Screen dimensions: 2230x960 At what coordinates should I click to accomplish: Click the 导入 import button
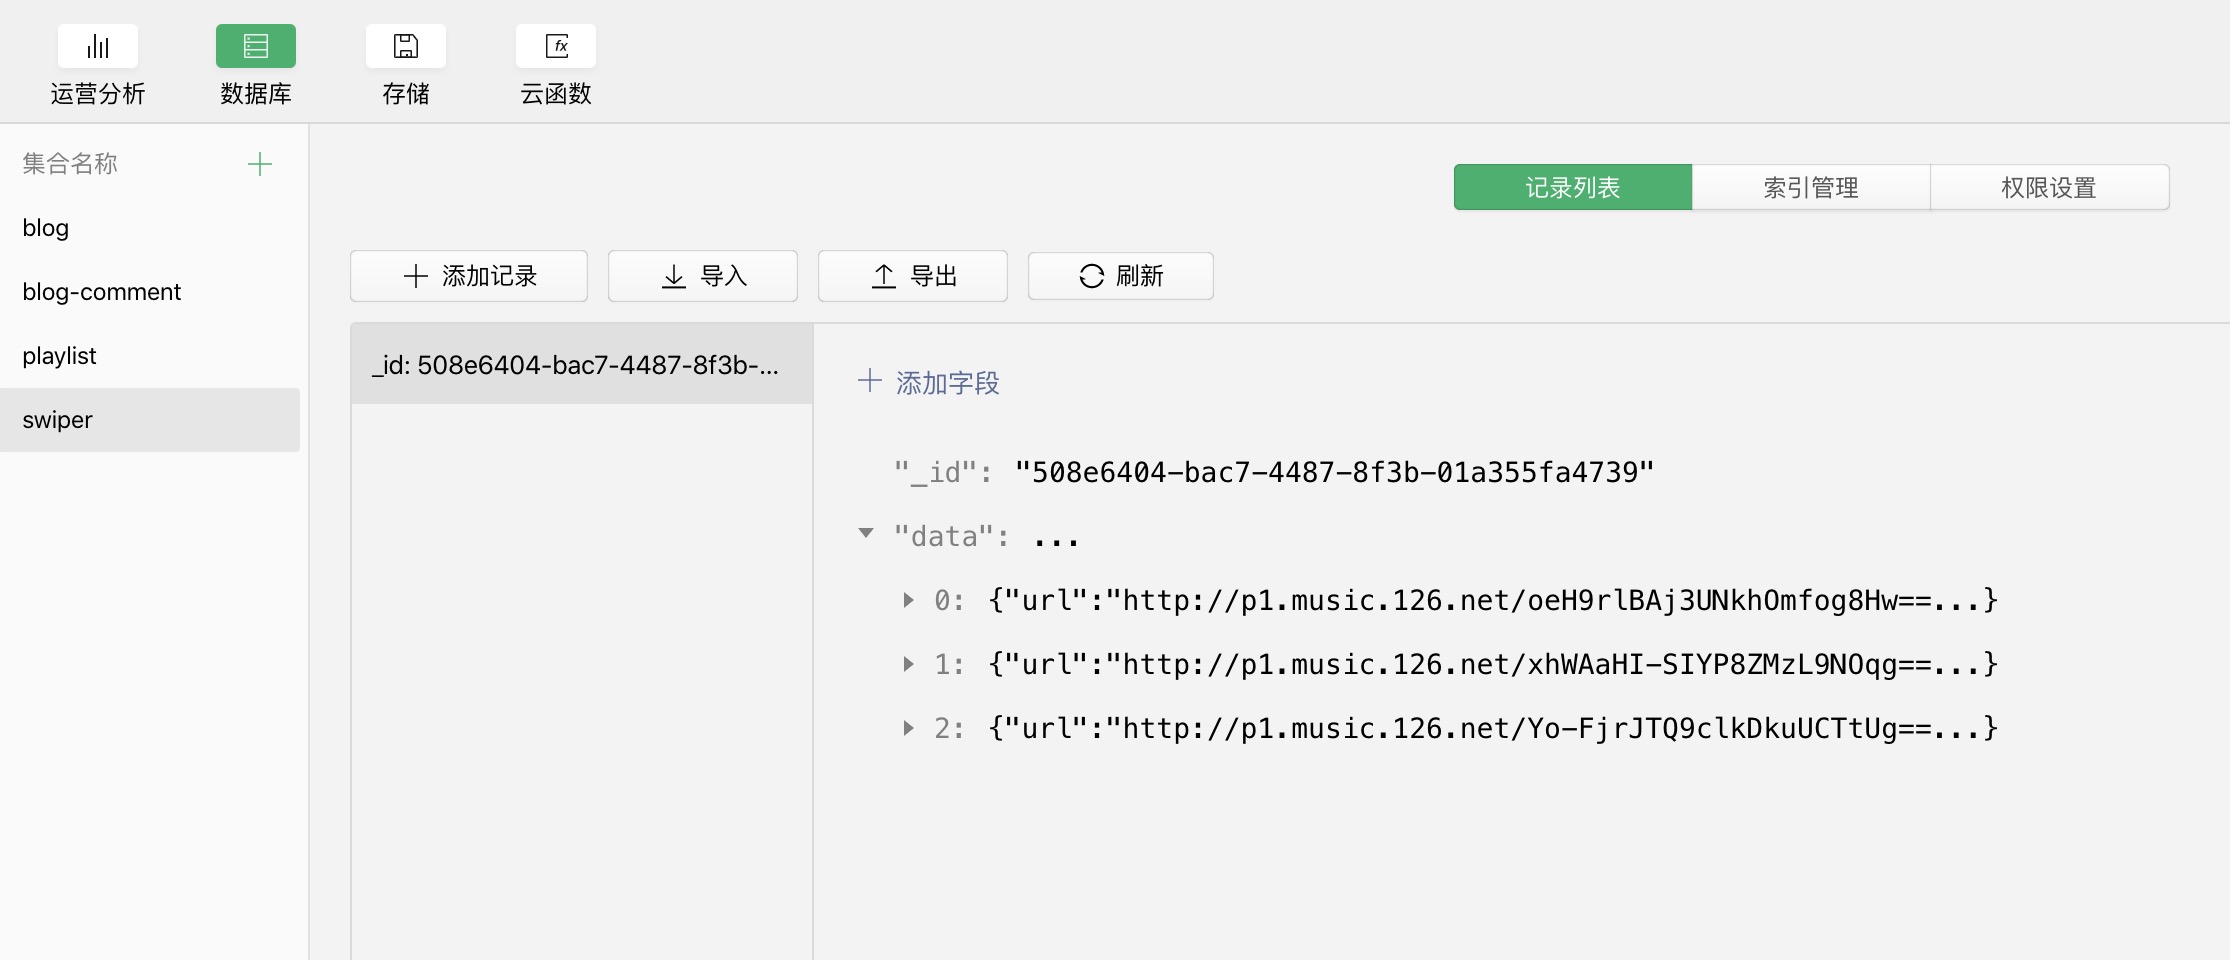point(703,276)
